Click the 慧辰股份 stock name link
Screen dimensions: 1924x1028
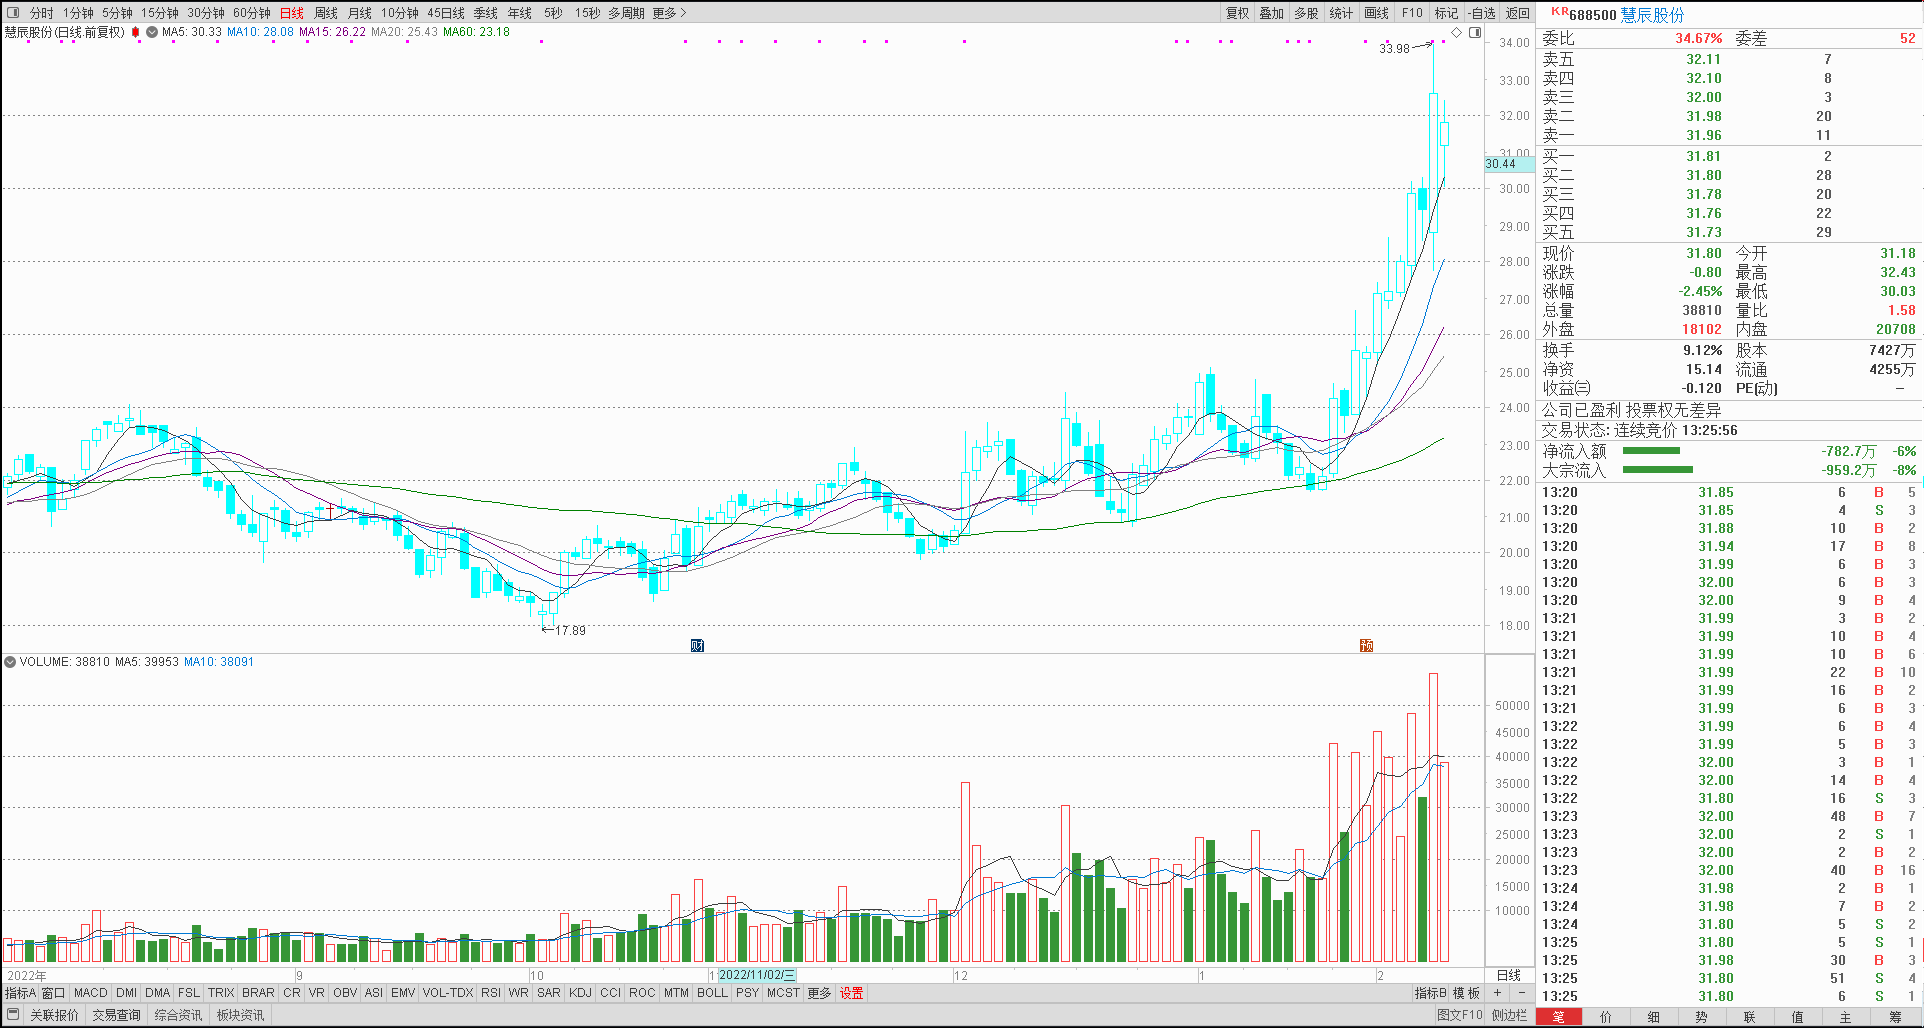pyautogui.click(x=1652, y=15)
